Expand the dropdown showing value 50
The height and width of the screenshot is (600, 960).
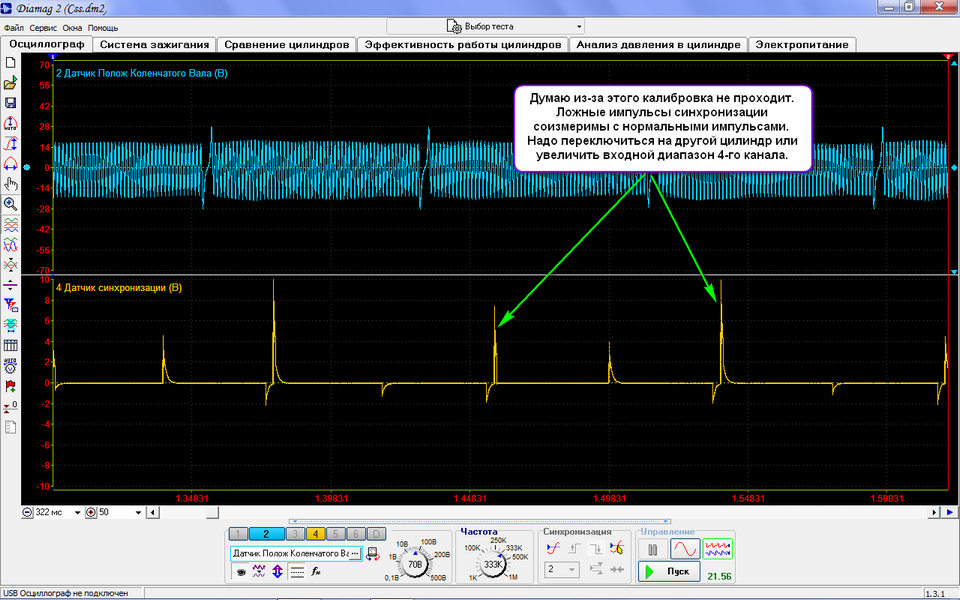click(138, 512)
